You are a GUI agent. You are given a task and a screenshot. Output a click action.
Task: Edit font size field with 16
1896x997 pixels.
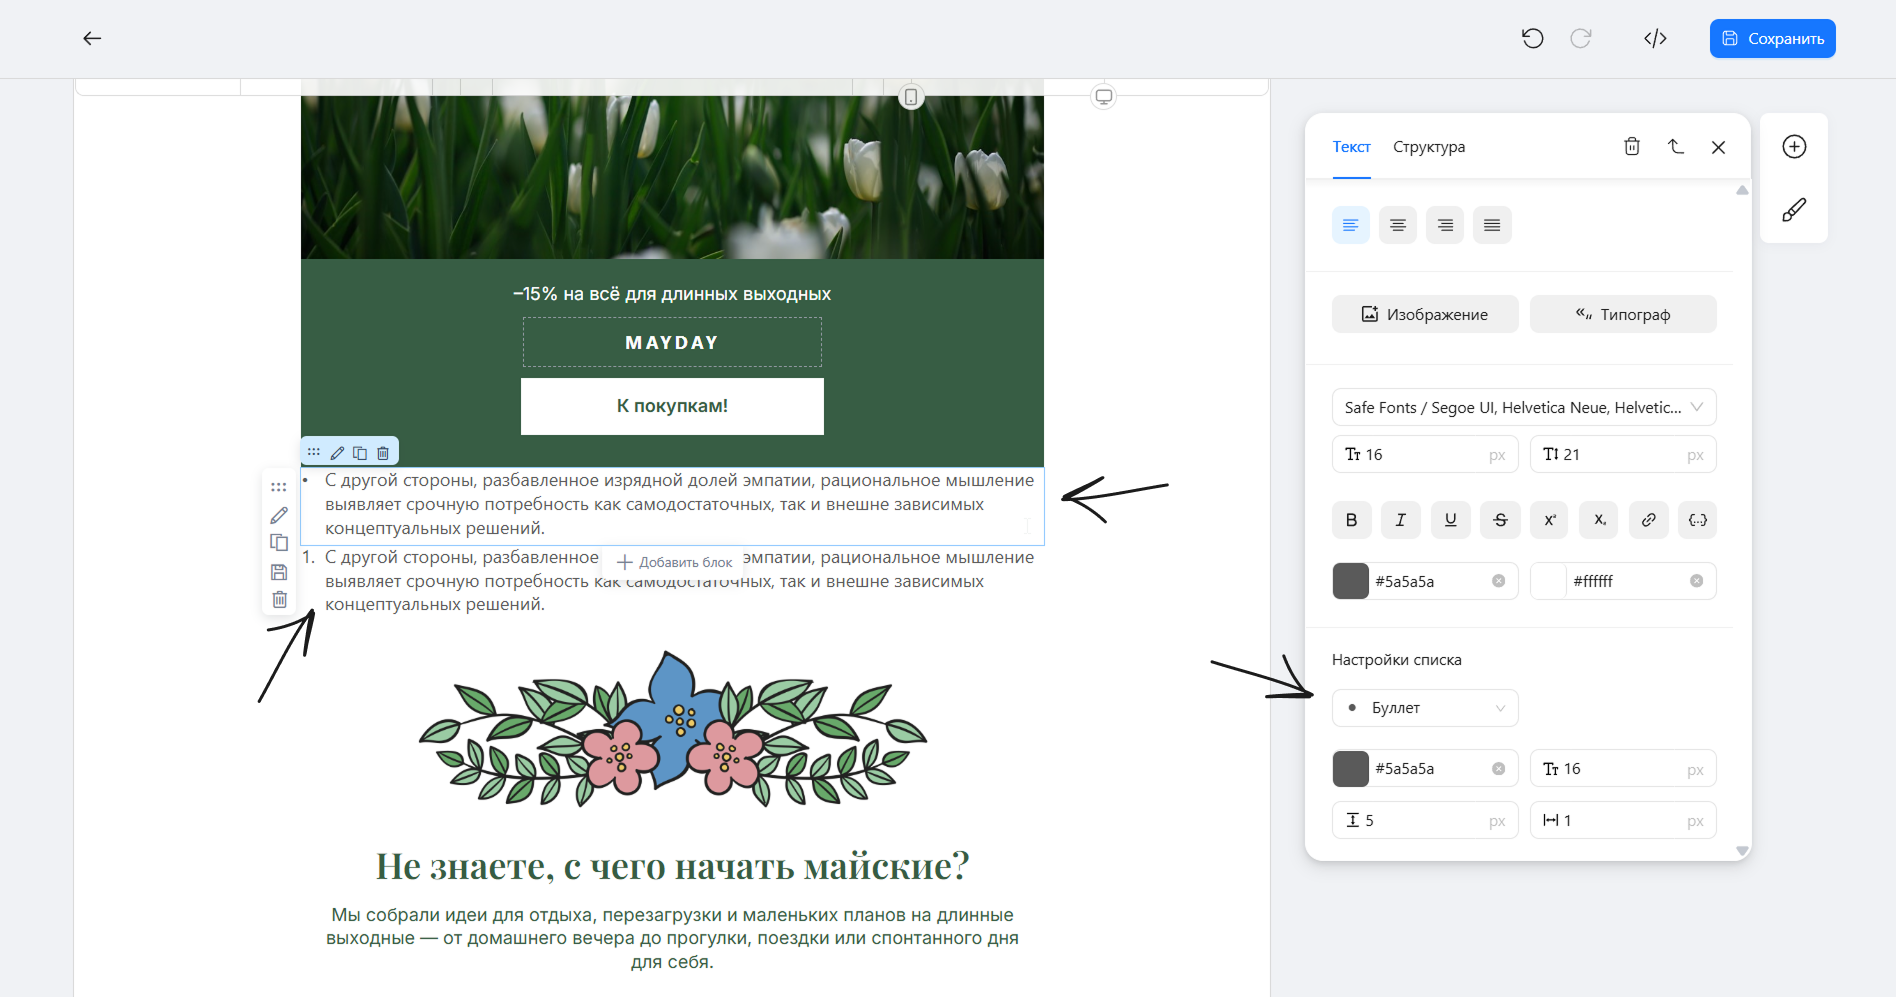(1425, 454)
